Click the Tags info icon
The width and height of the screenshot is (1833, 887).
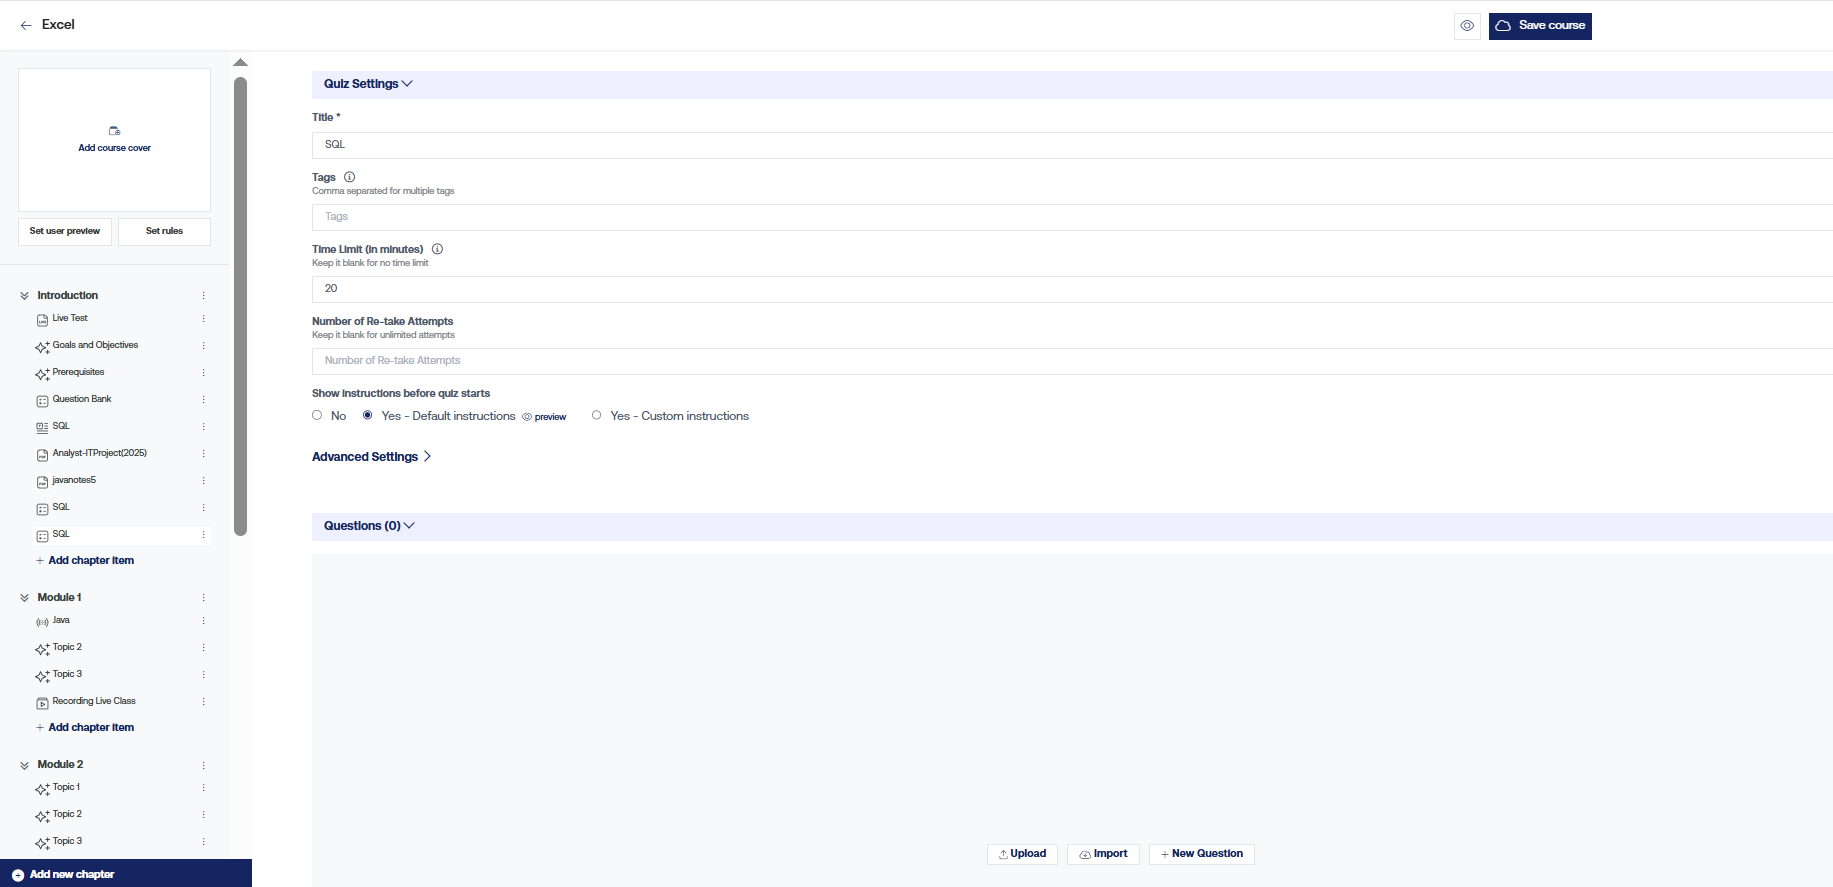click(350, 177)
